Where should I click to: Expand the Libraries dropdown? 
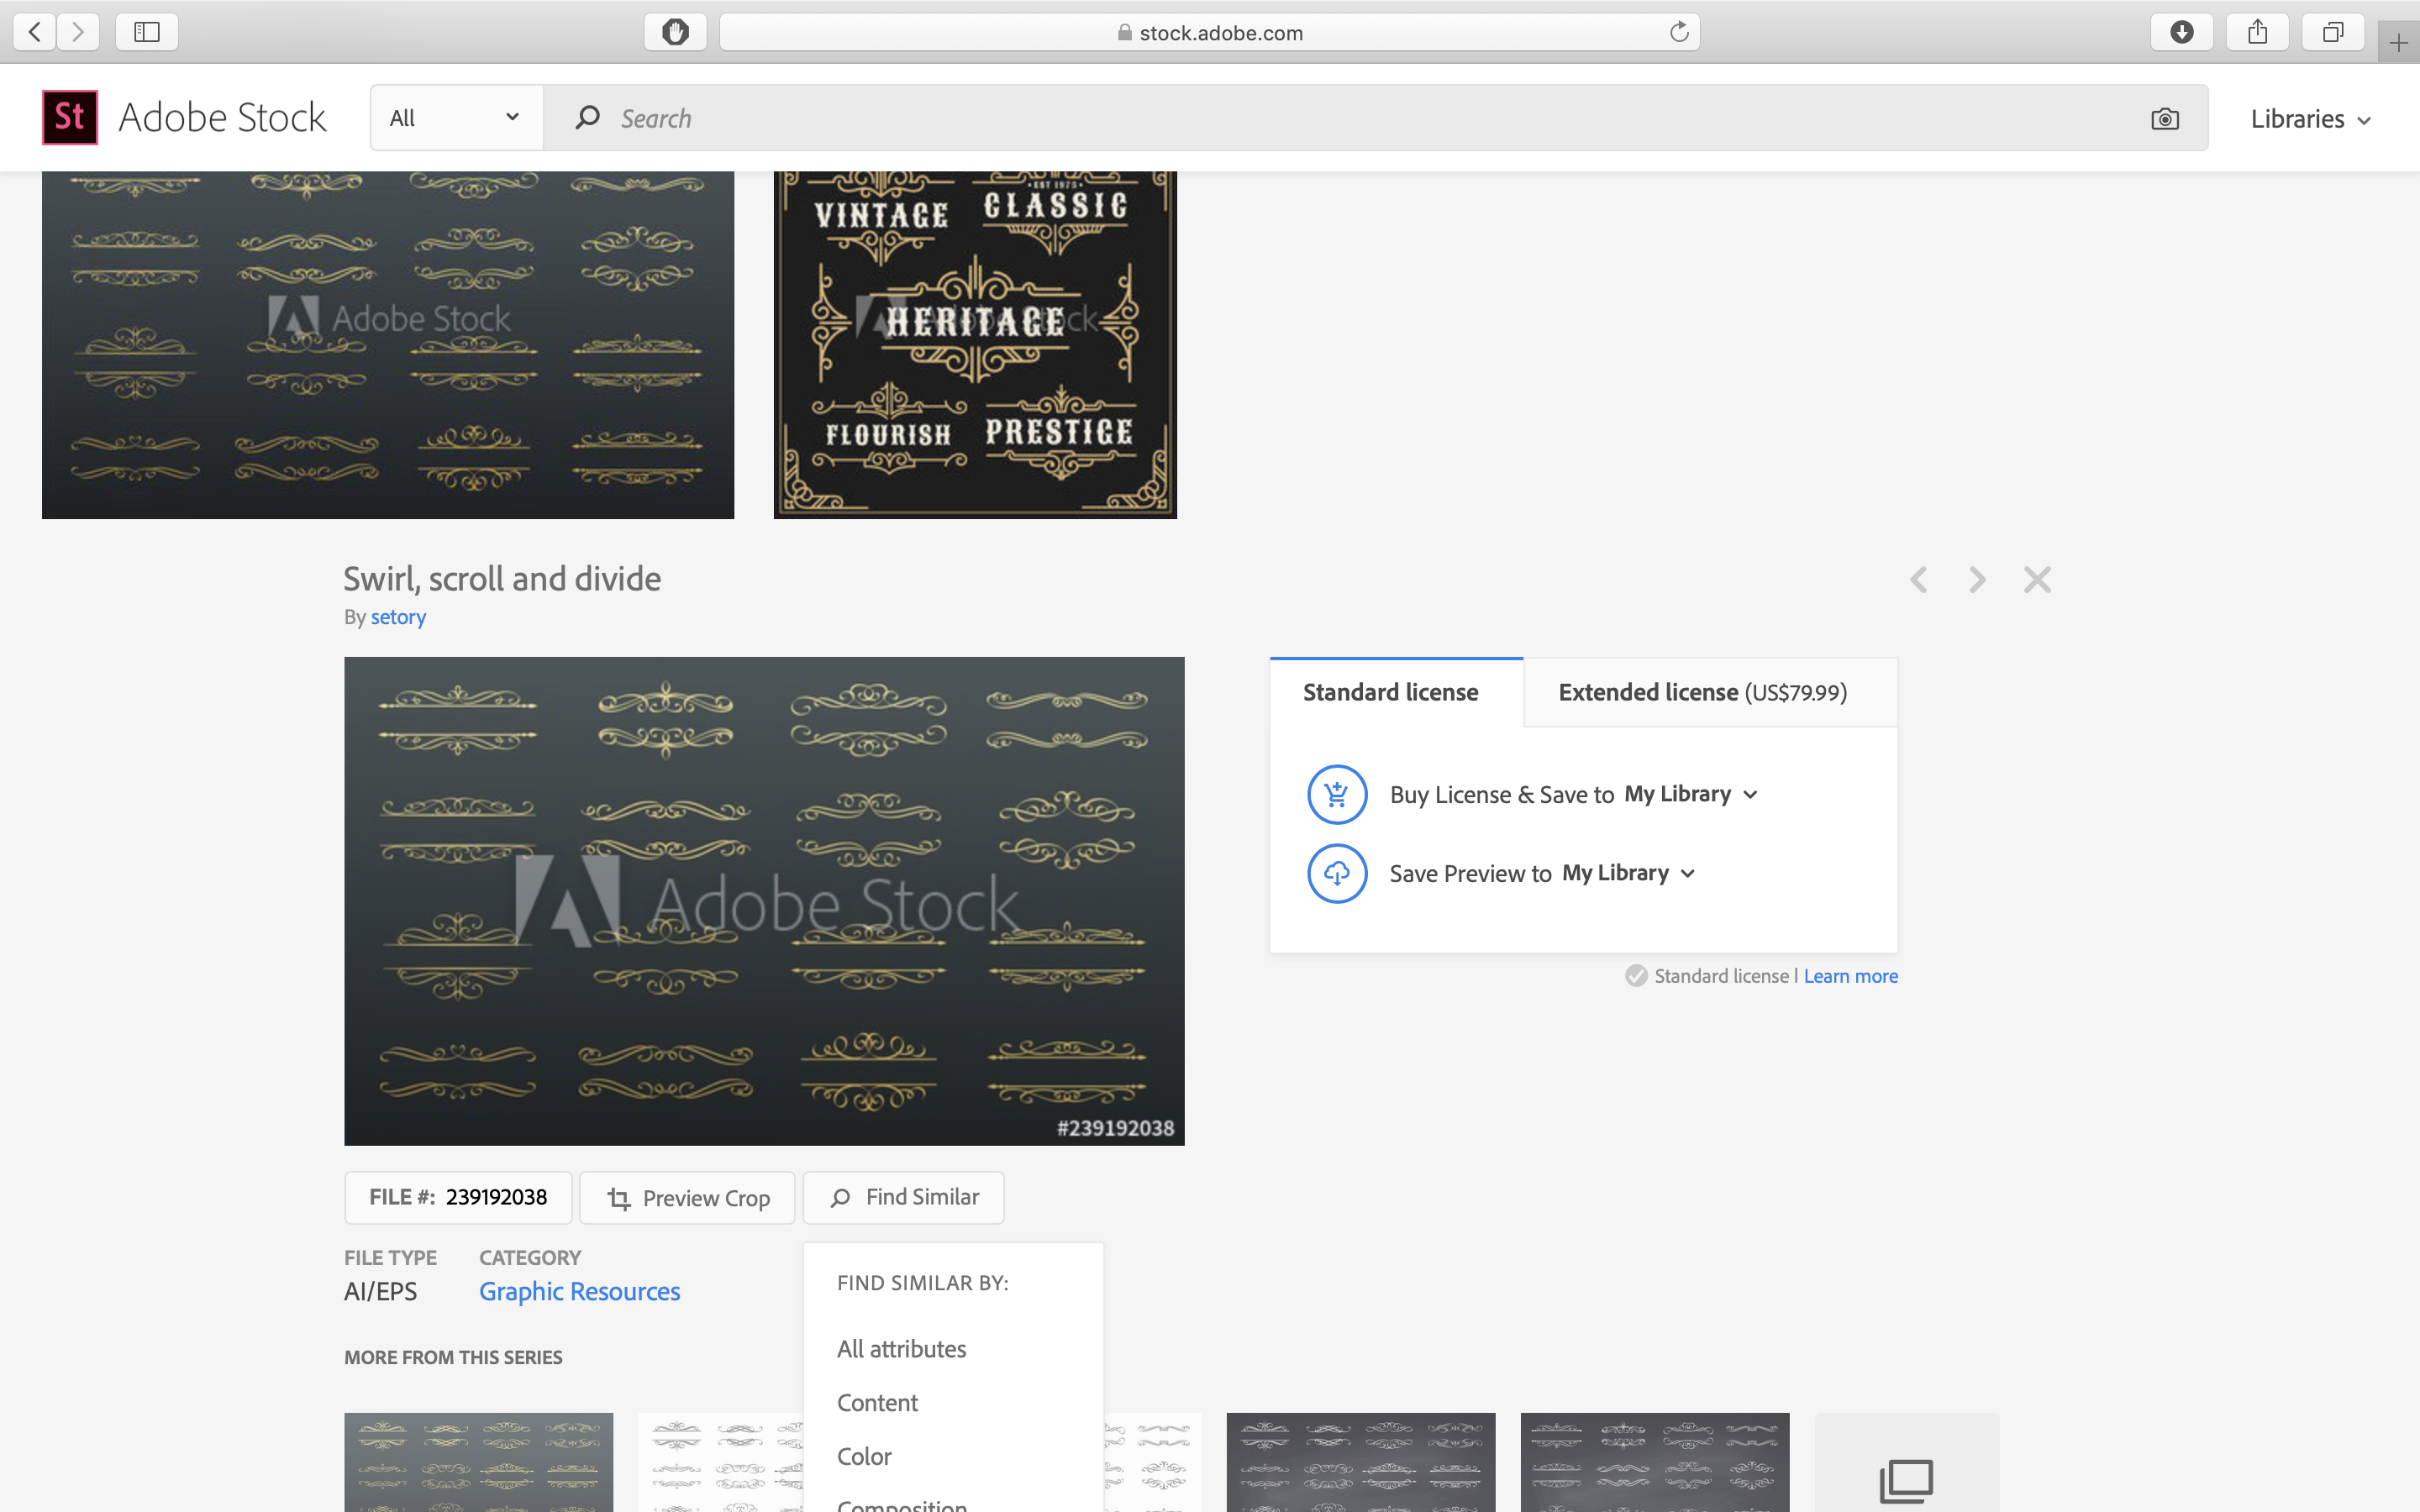pyautogui.click(x=2310, y=119)
